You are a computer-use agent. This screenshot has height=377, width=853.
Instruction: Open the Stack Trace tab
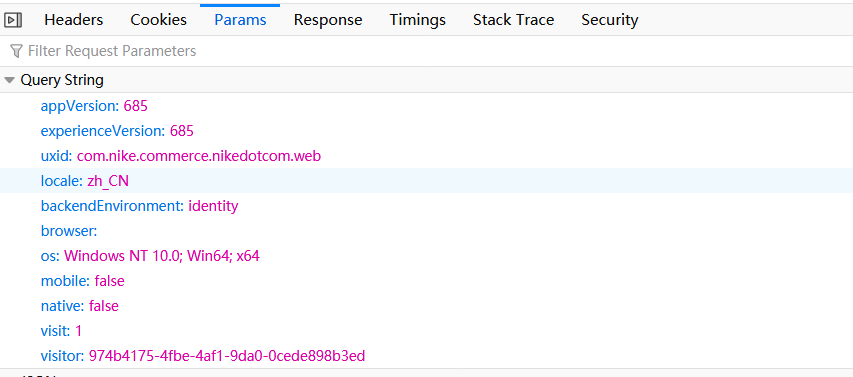pyautogui.click(x=513, y=20)
